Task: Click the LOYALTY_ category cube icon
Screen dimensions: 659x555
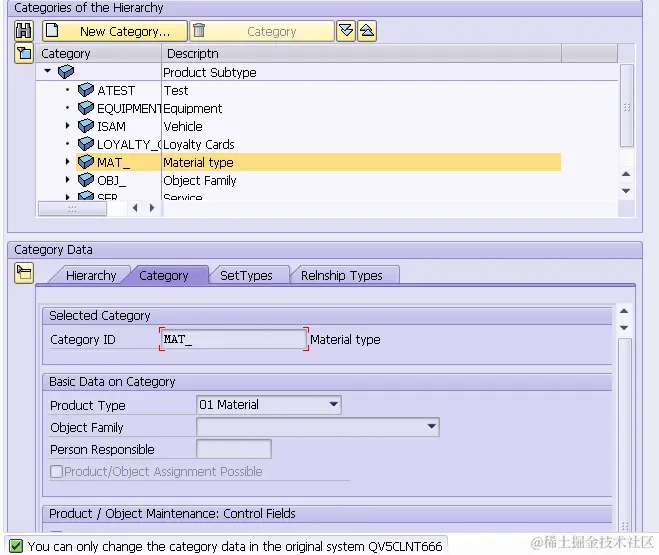Action: coord(86,144)
